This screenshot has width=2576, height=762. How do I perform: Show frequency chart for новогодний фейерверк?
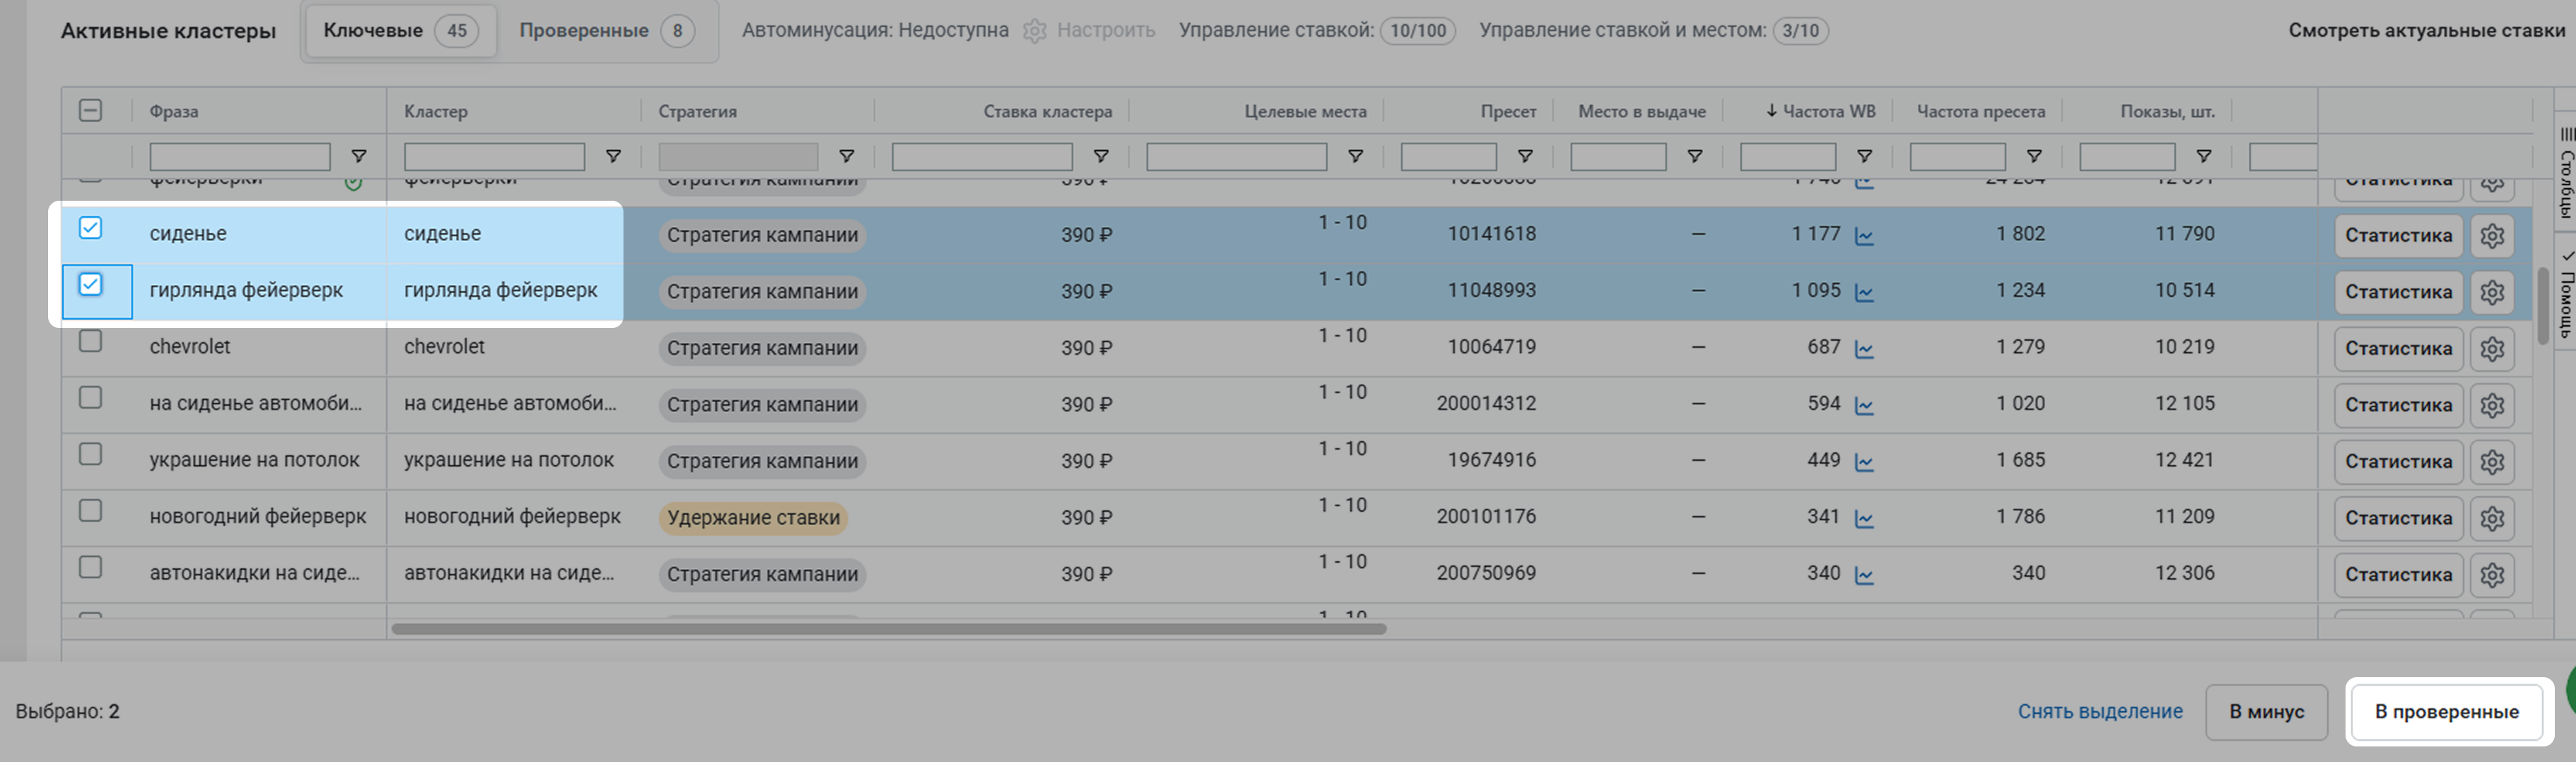point(1864,519)
